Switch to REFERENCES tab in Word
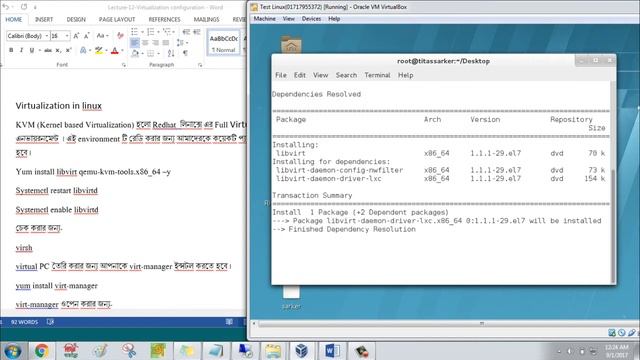Screen dimensions: 640x360 tap(164, 20)
